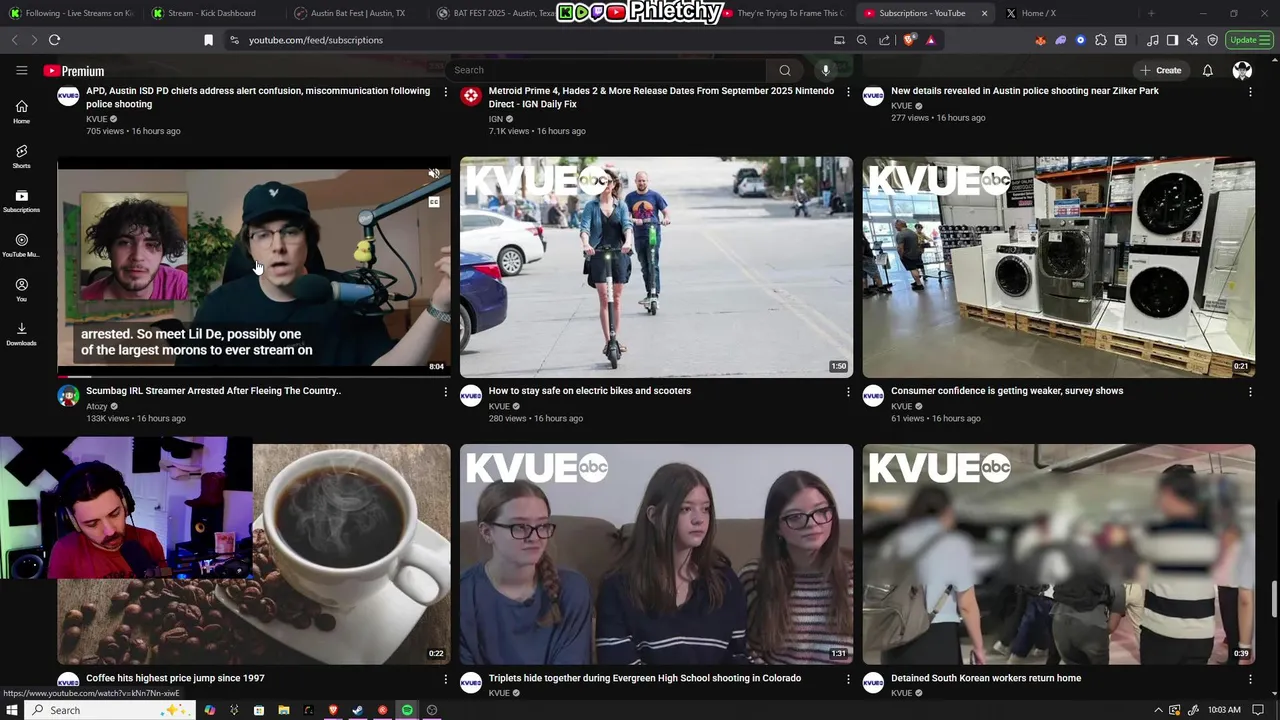Click the browser address bar URL

(x=316, y=40)
